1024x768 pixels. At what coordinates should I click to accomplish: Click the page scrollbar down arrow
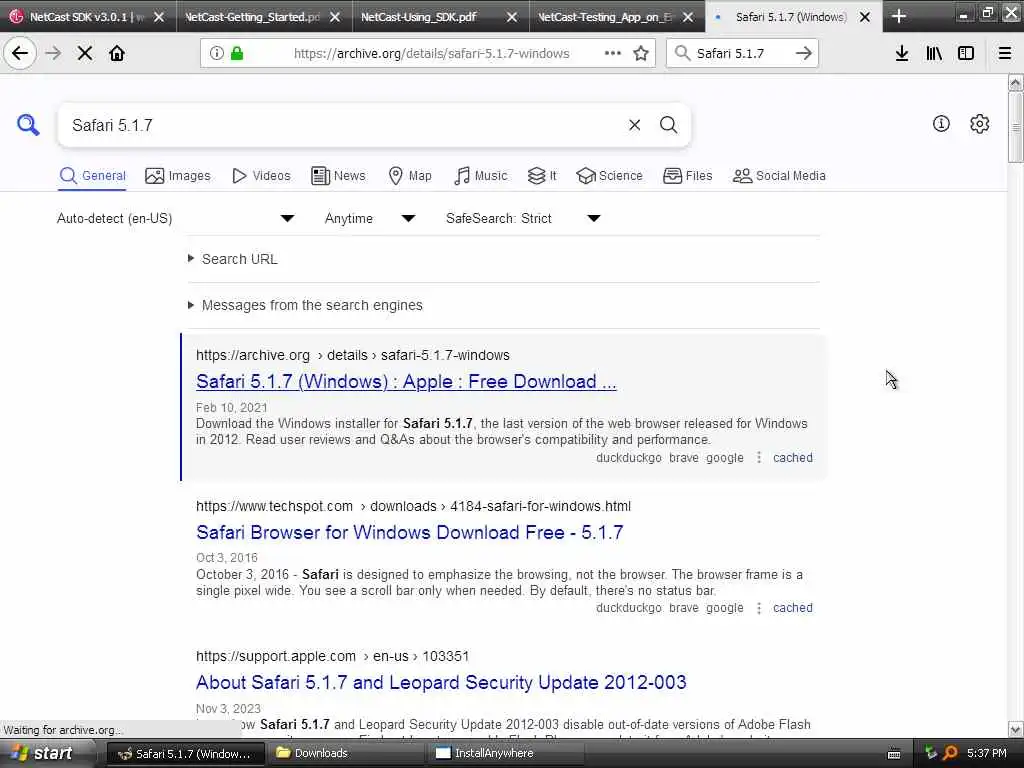tap(1016, 729)
